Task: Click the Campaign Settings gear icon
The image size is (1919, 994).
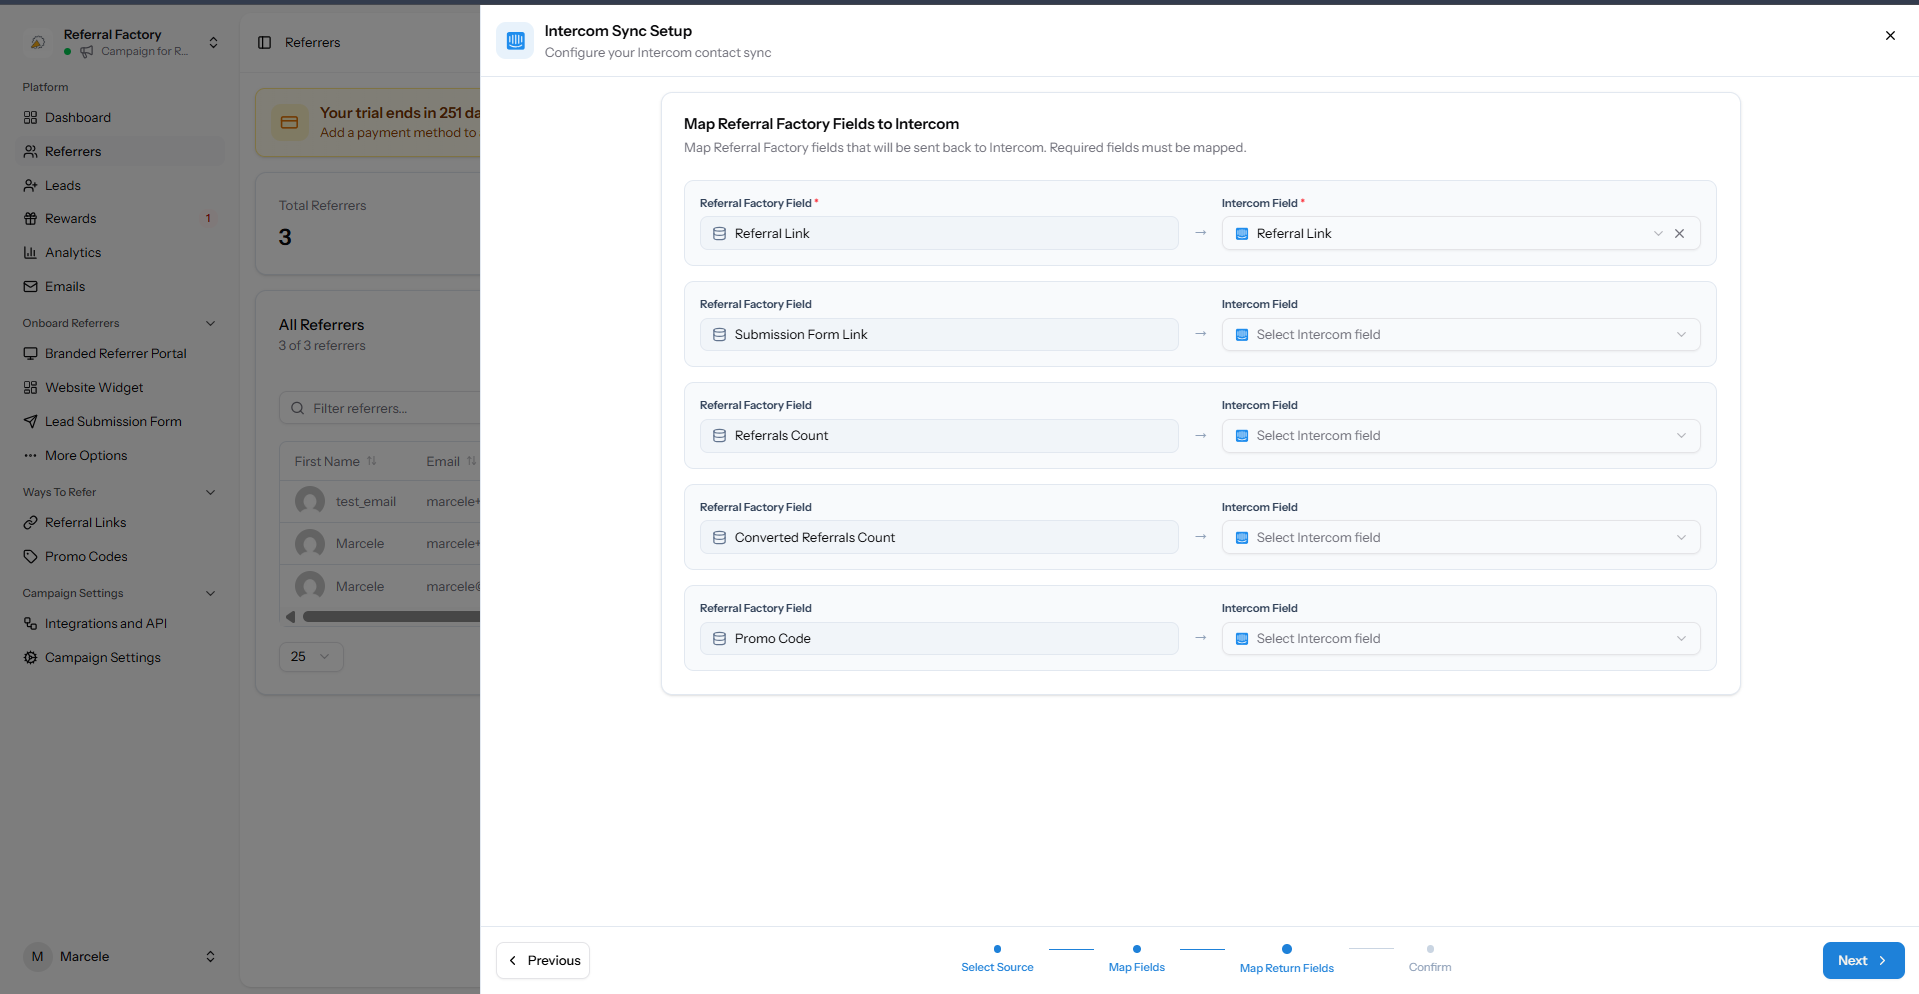Action: pyautogui.click(x=30, y=658)
